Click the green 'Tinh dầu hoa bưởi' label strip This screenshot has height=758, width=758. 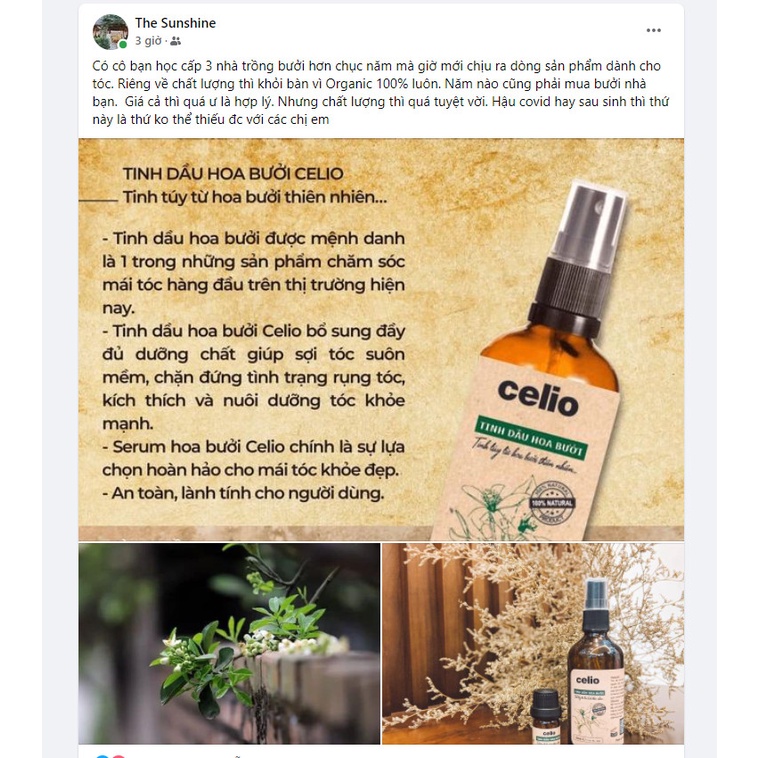click(531, 437)
